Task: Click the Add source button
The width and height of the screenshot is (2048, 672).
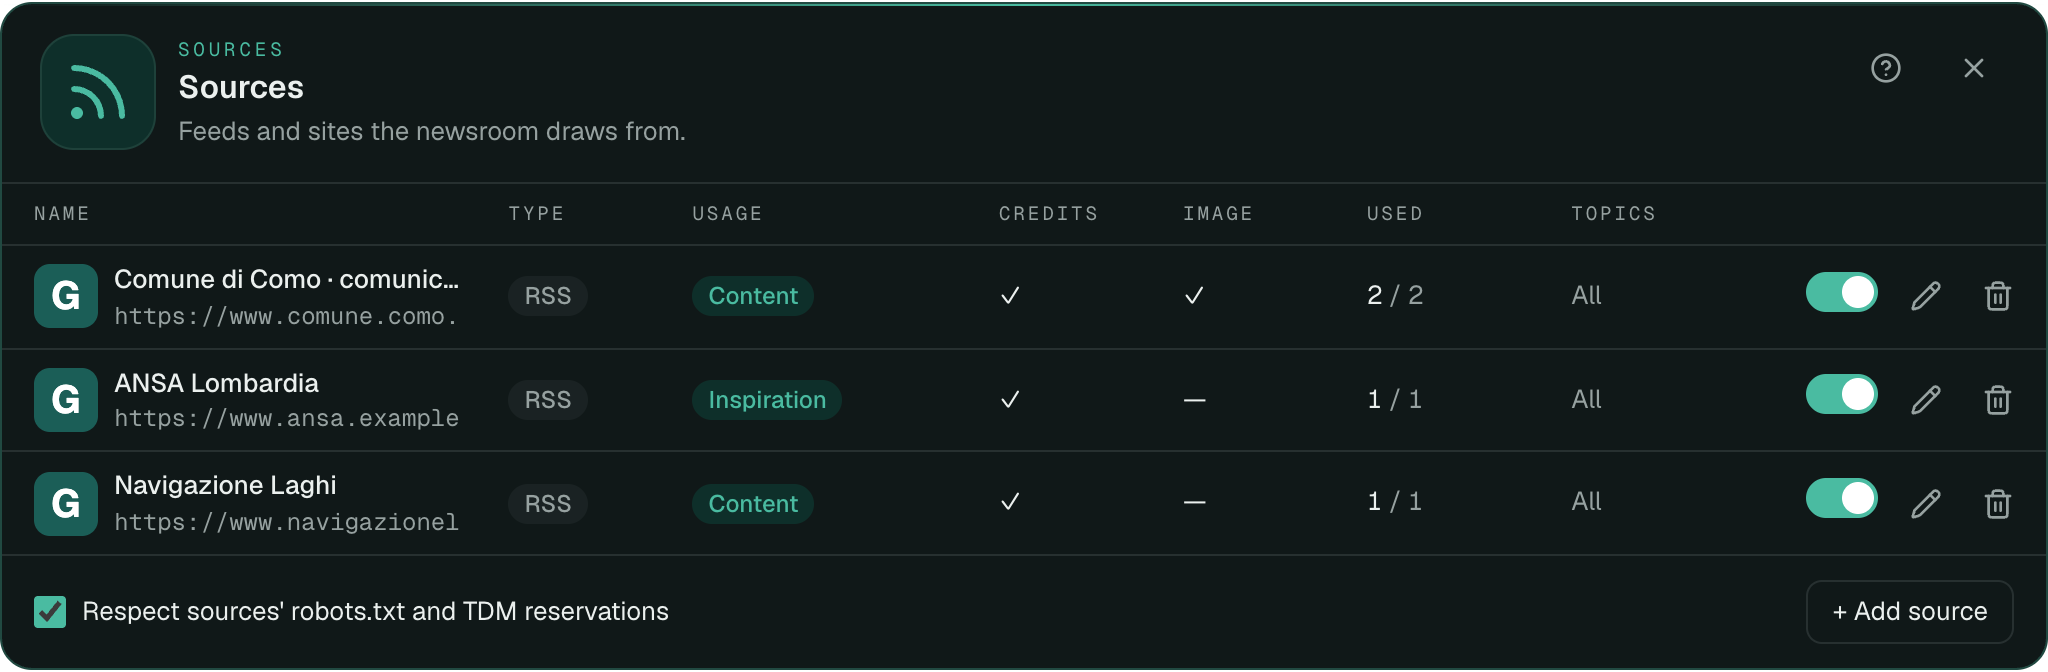Action: click(x=1909, y=612)
